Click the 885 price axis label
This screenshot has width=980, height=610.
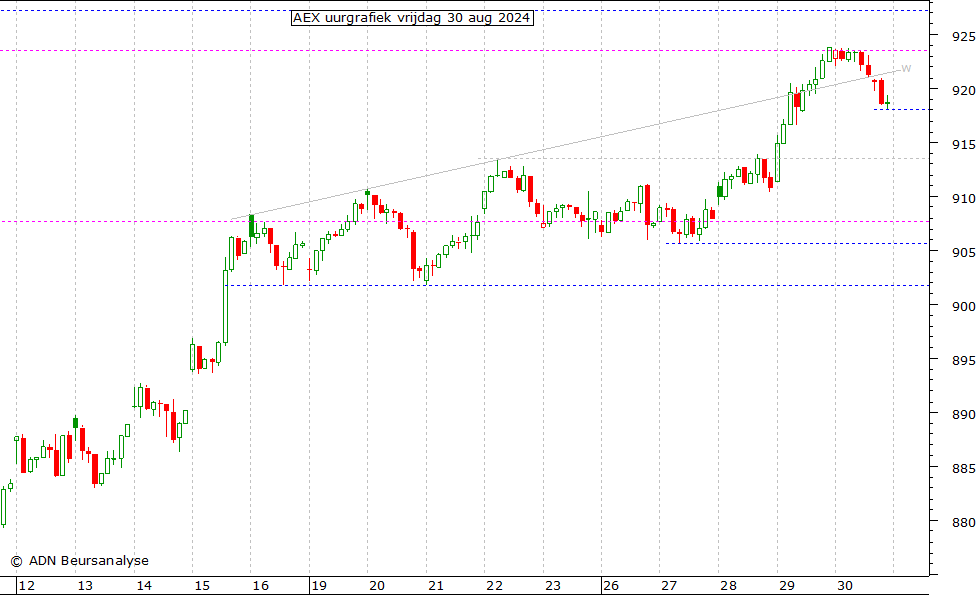[x=963, y=468]
